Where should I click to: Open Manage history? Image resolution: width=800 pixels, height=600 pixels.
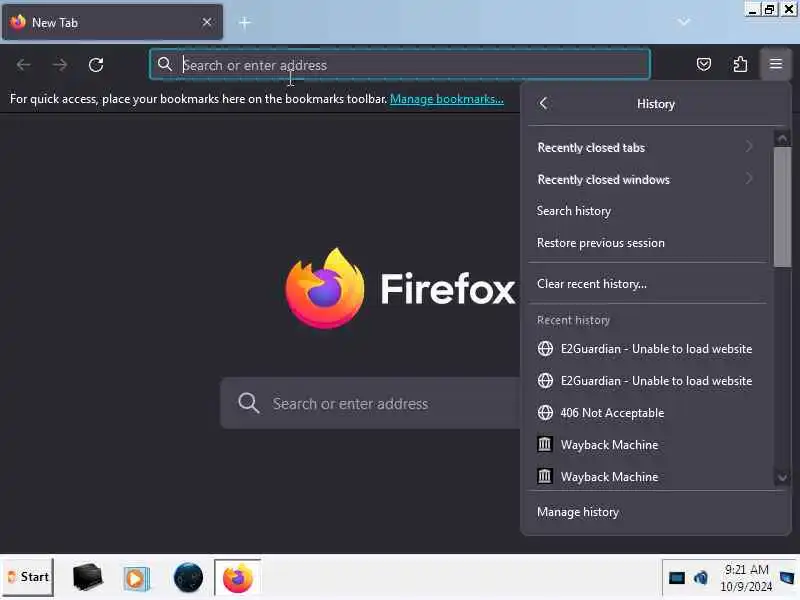(x=656, y=512)
